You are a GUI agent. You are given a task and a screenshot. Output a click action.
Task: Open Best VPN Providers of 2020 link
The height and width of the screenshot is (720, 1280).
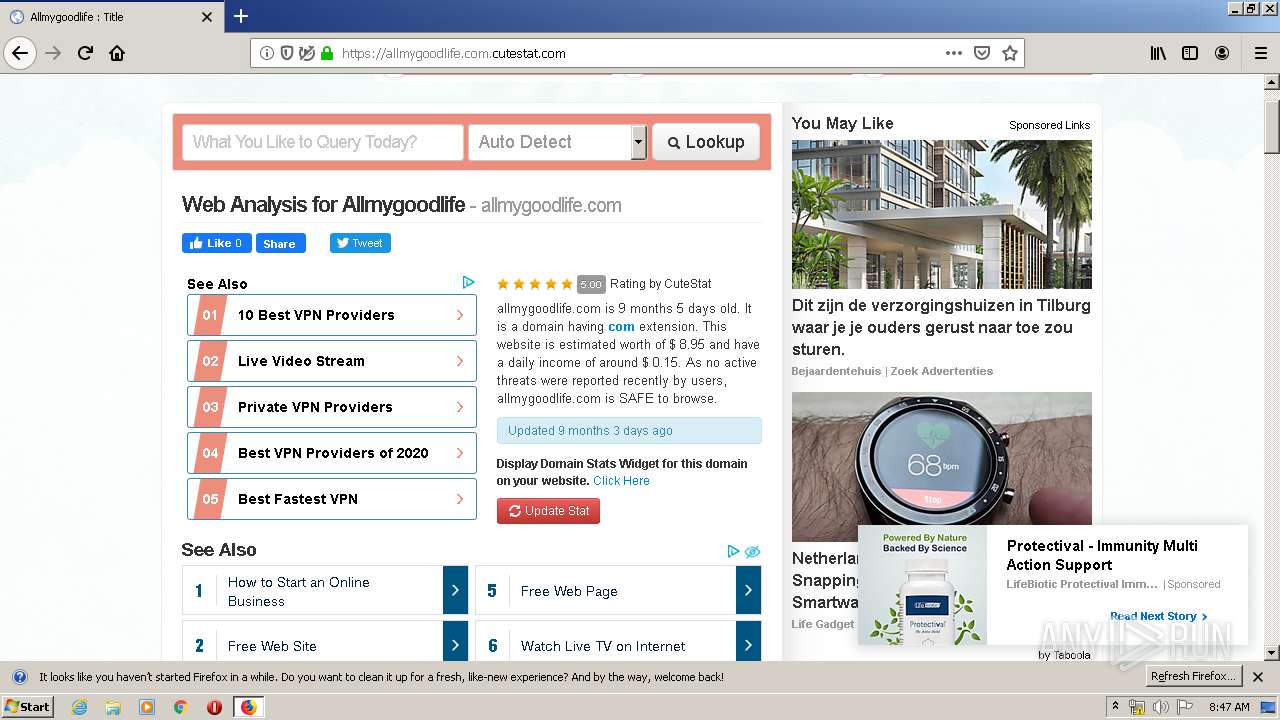click(332, 453)
